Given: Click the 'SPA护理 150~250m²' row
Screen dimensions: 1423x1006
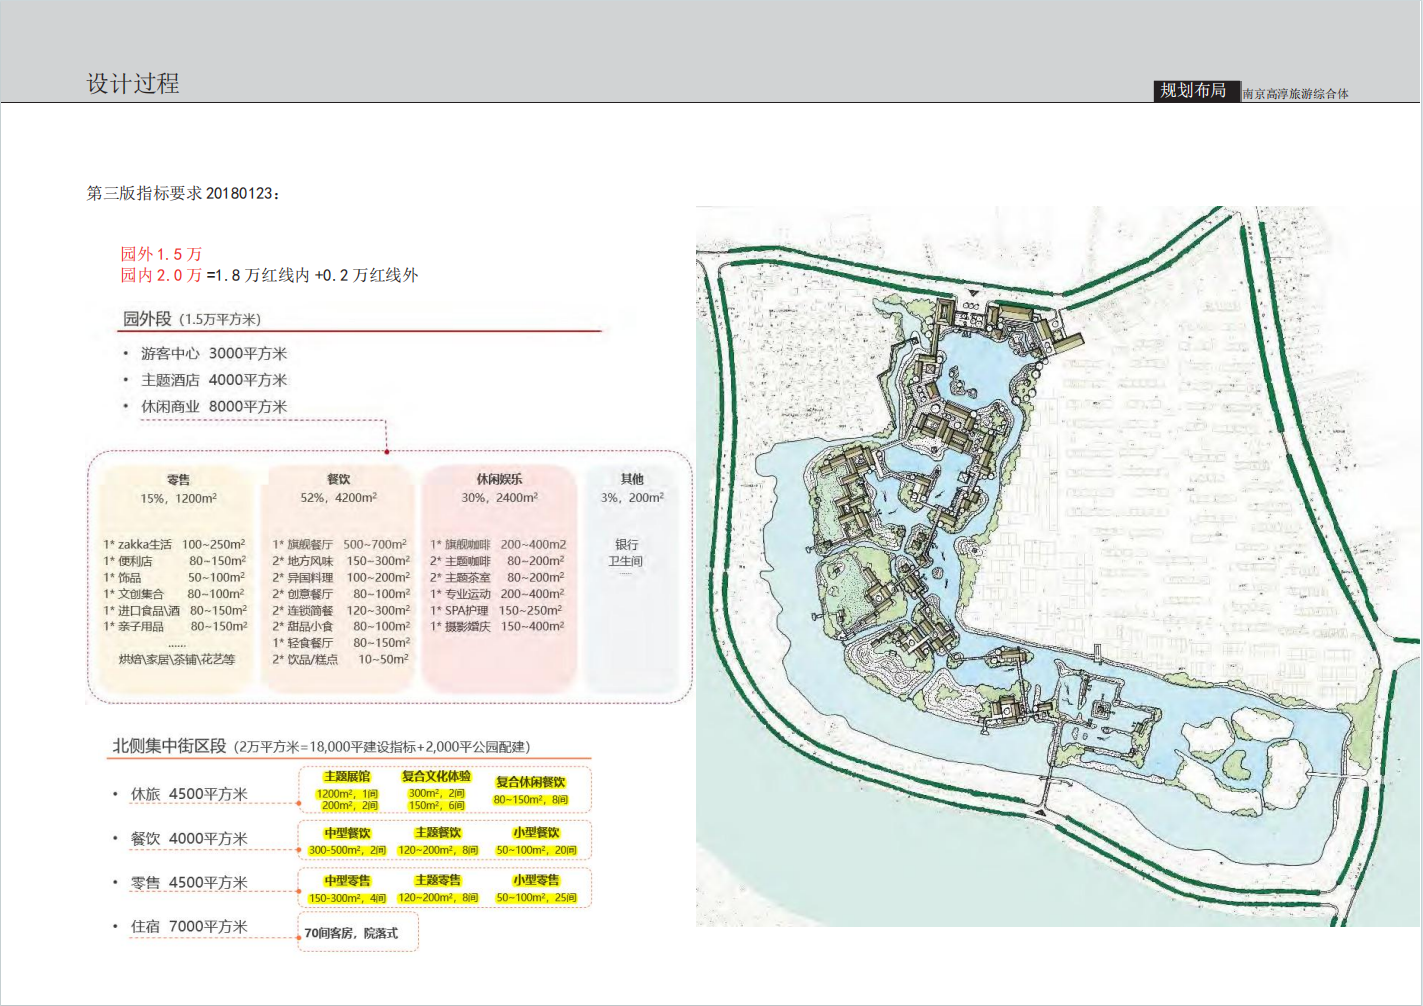Looking at the screenshot, I should (496, 610).
